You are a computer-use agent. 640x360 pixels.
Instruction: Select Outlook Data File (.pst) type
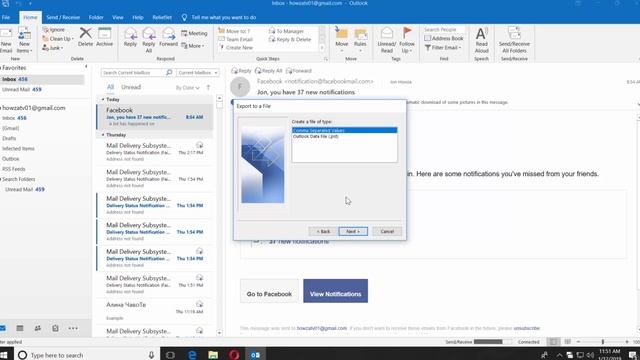pos(344,136)
